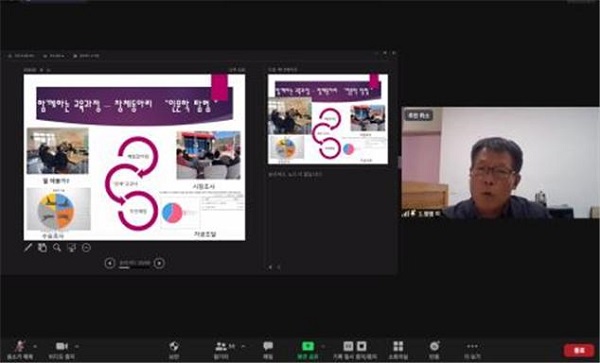The image size is (600, 363).
Task: Minimize the presenter view window
Action: click(x=377, y=53)
